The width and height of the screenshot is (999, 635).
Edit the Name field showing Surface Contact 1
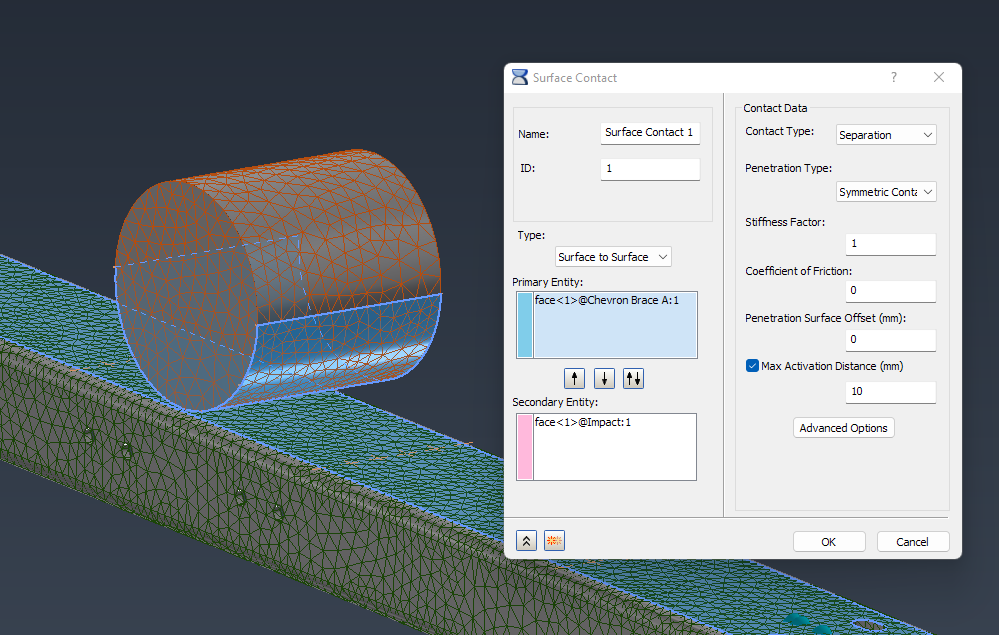pos(650,132)
